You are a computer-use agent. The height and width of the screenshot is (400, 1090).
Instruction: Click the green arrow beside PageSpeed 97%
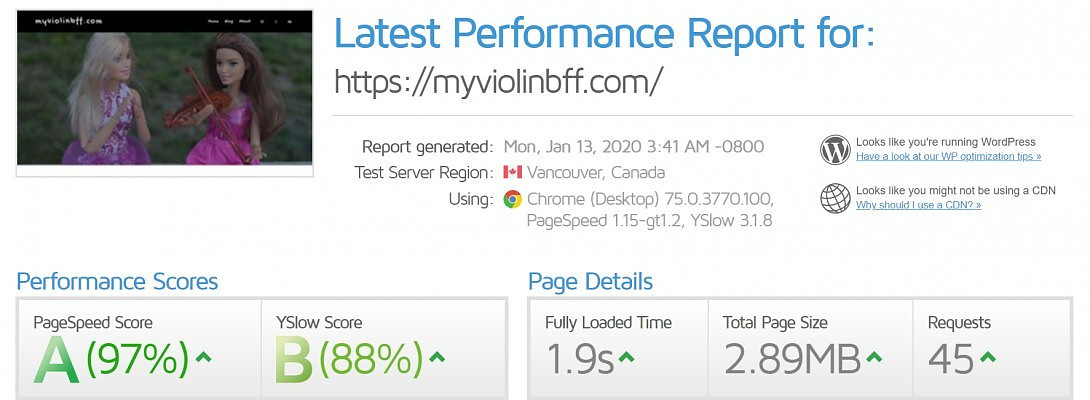click(204, 357)
